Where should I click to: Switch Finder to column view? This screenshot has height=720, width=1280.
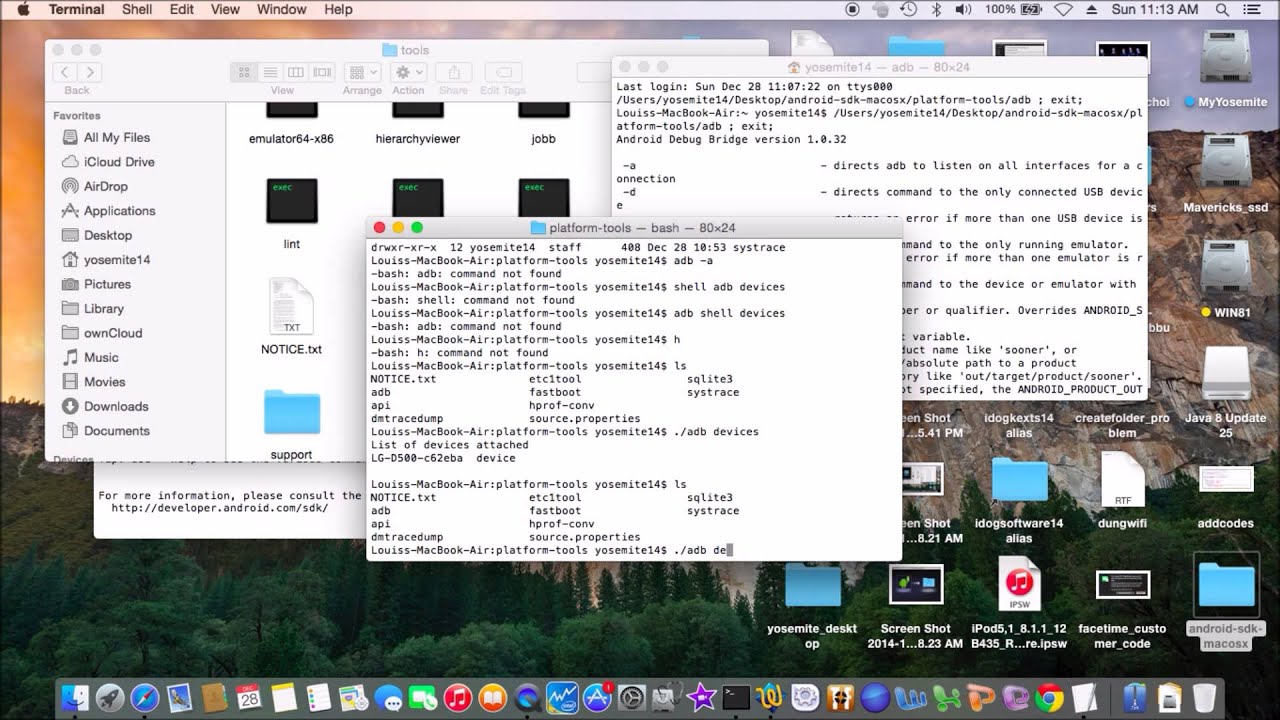[x=296, y=72]
